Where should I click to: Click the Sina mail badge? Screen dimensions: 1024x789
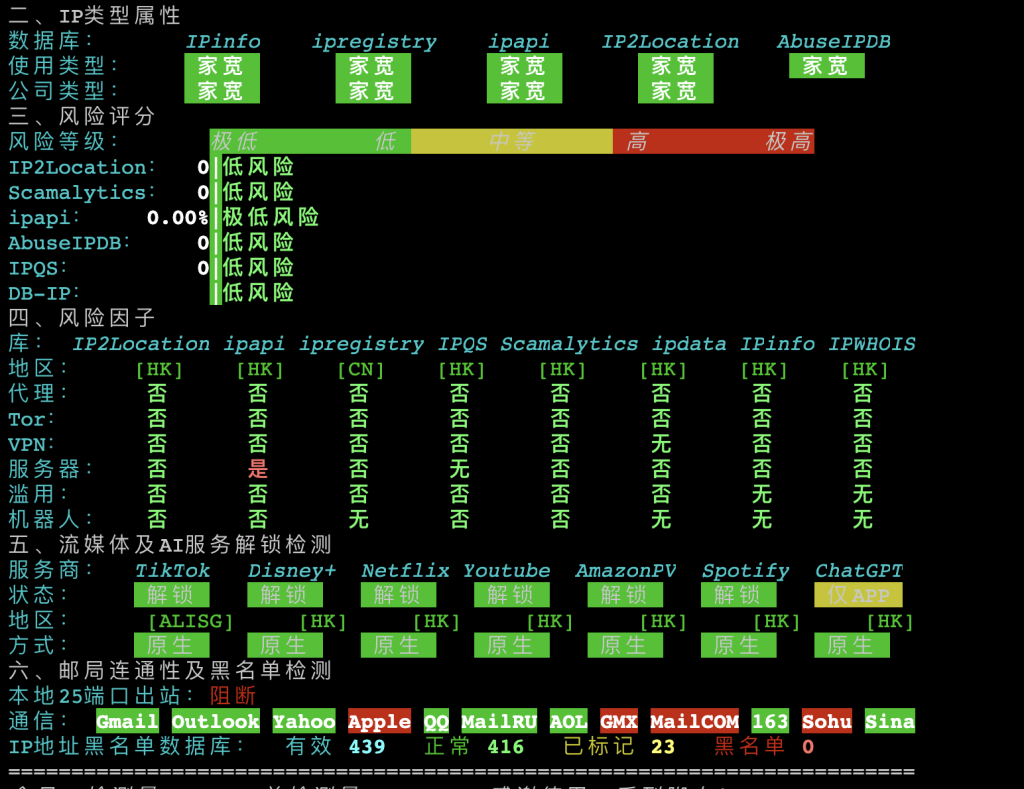click(x=889, y=721)
